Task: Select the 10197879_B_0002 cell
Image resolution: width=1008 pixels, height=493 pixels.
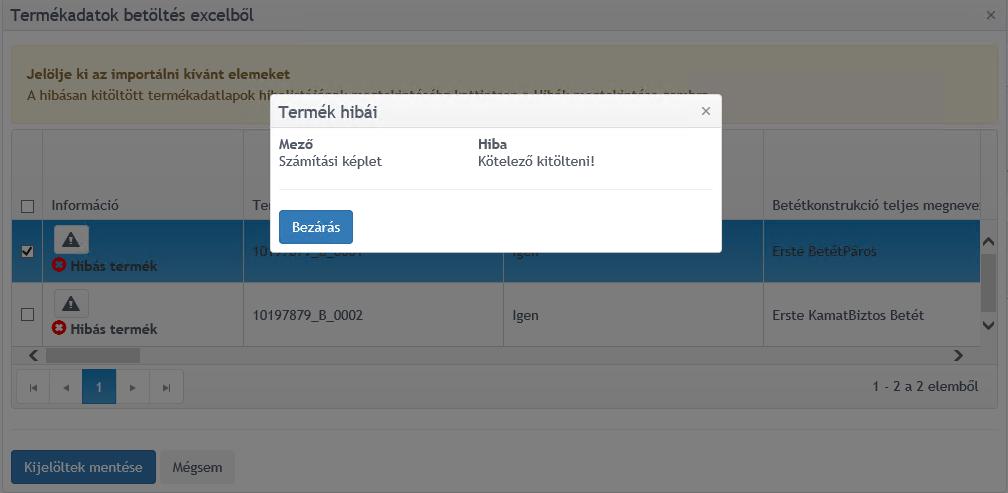Action: click(x=373, y=315)
